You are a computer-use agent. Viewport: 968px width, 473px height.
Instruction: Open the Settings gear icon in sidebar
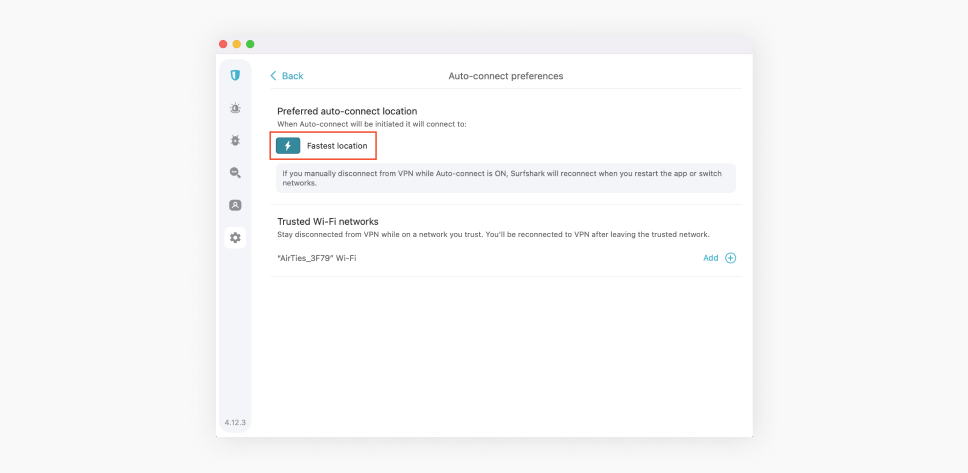[235, 237]
